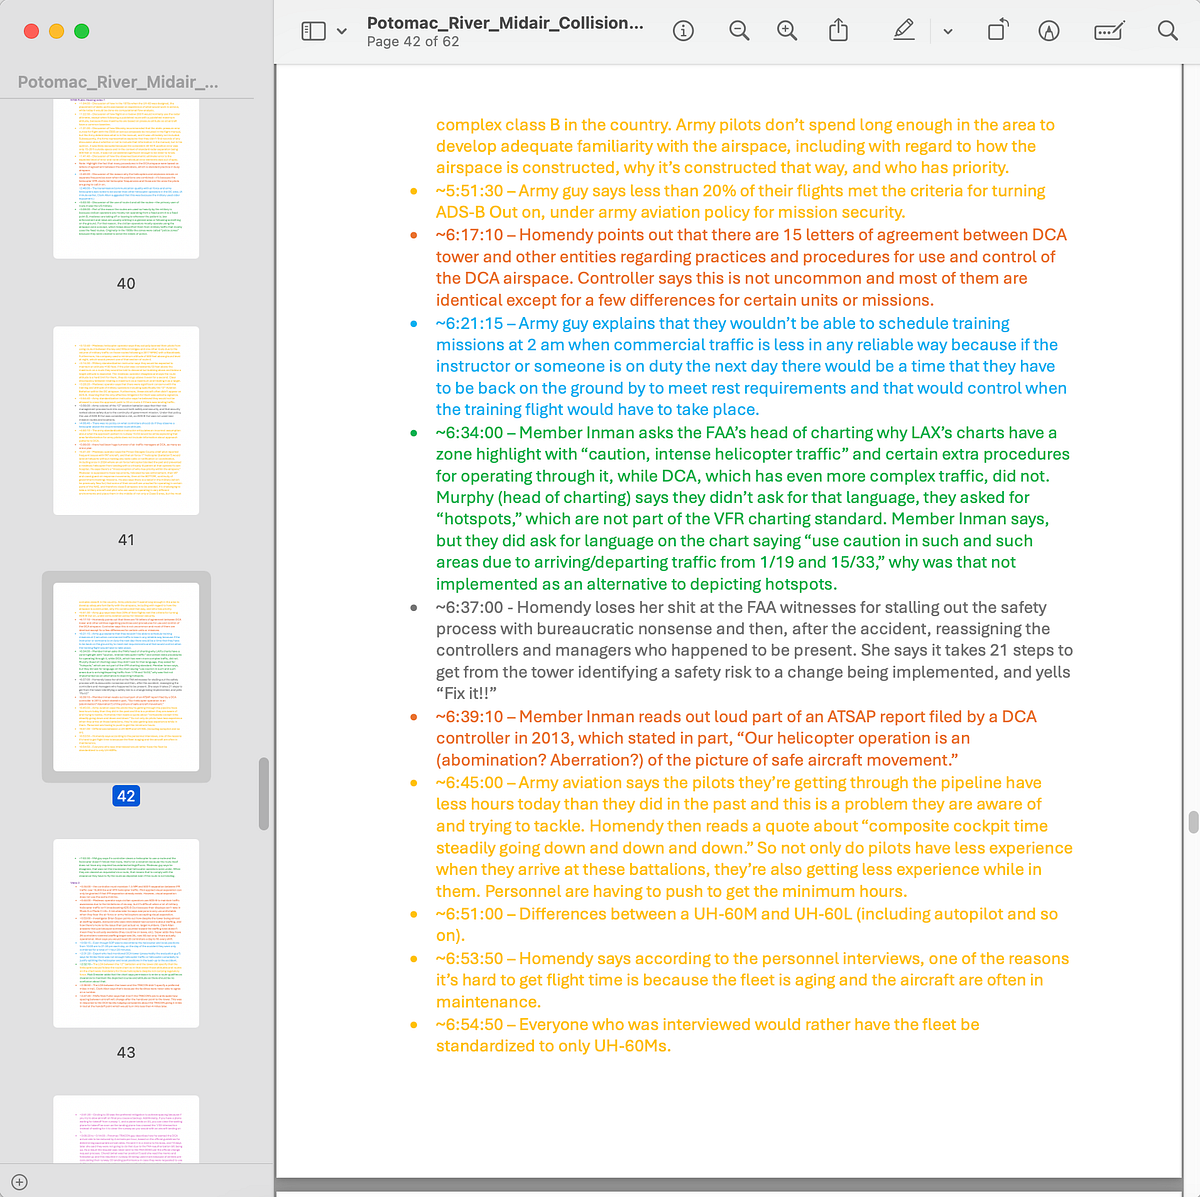The width and height of the screenshot is (1200, 1197).
Task: Select page 43 thumbnail
Action: [x=126, y=933]
